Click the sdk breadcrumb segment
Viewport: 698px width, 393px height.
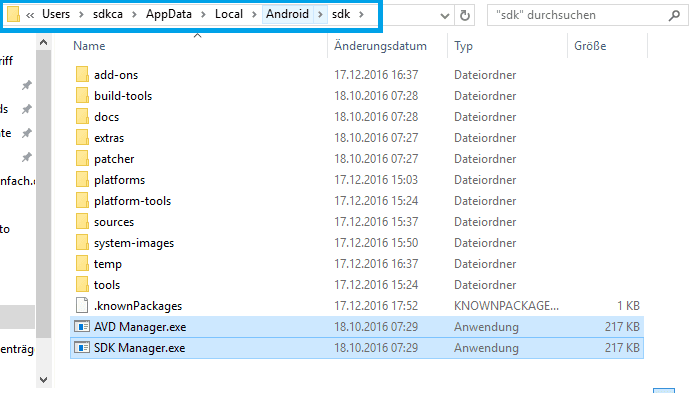pos(341,14)
